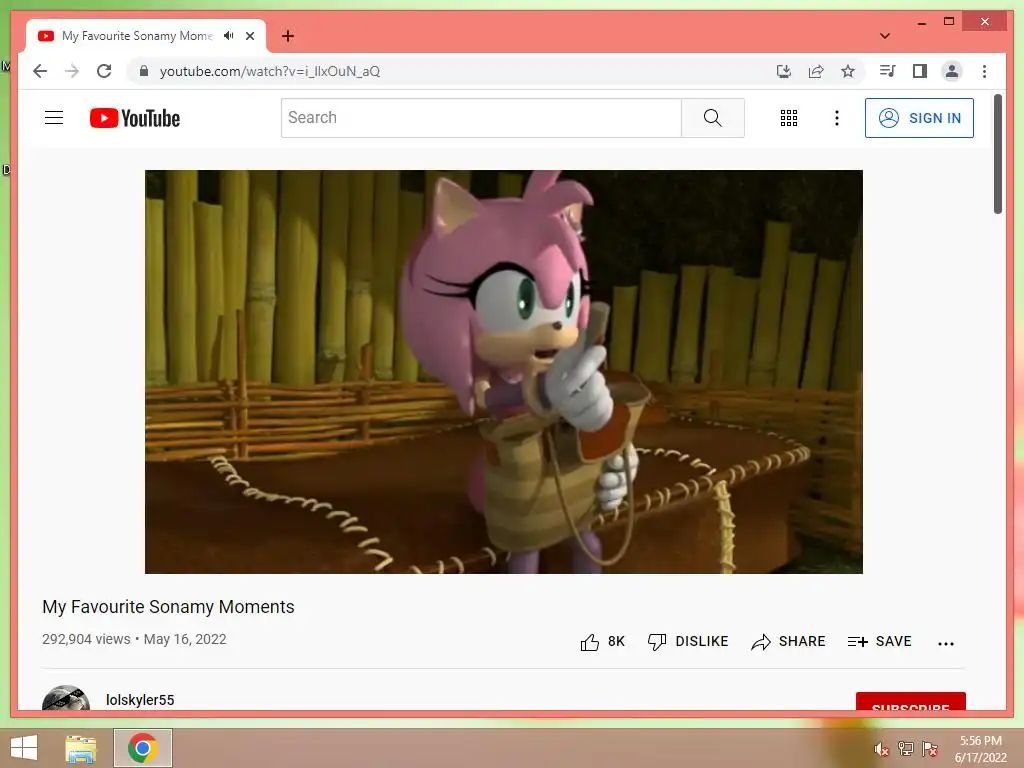Toggle the Chrome side panel

click(920, 71)
